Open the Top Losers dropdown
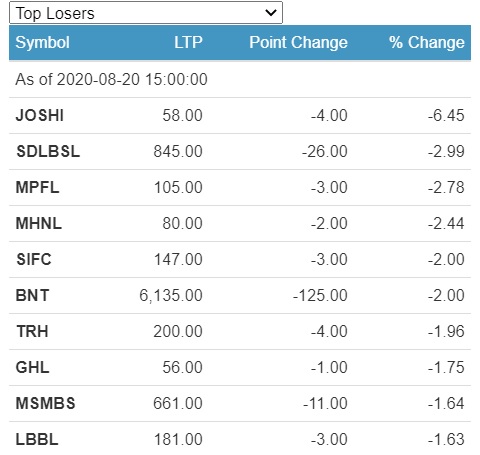Image resolution: width=480 pixels, height=455 pixels. [146, 13]
